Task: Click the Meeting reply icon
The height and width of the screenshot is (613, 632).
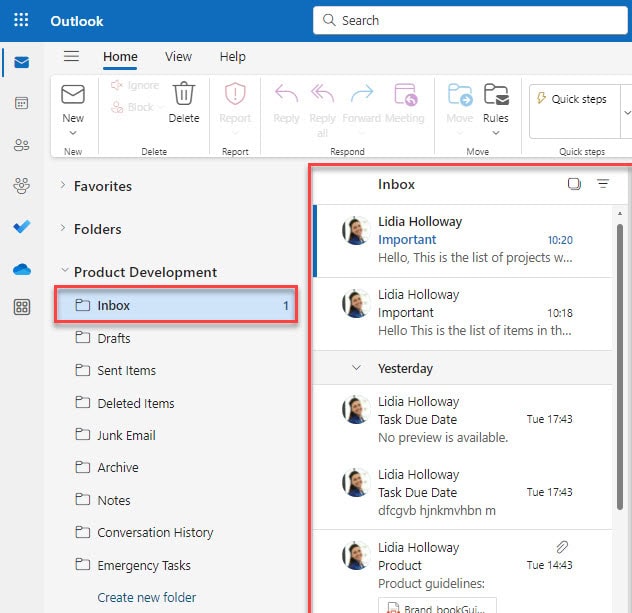Action: 405,94
